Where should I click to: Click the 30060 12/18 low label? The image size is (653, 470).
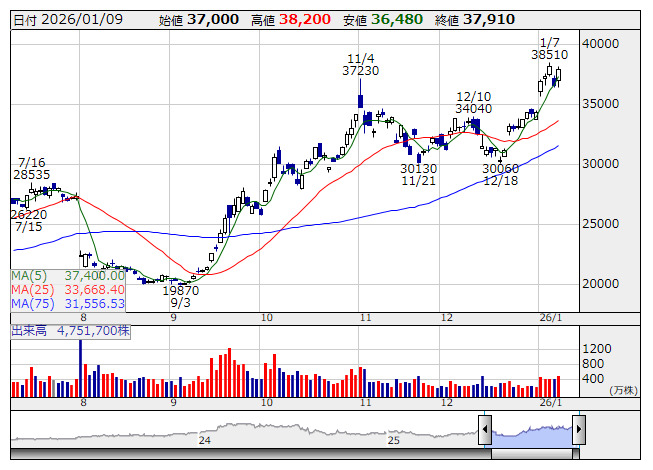click(x=501, y=175)
